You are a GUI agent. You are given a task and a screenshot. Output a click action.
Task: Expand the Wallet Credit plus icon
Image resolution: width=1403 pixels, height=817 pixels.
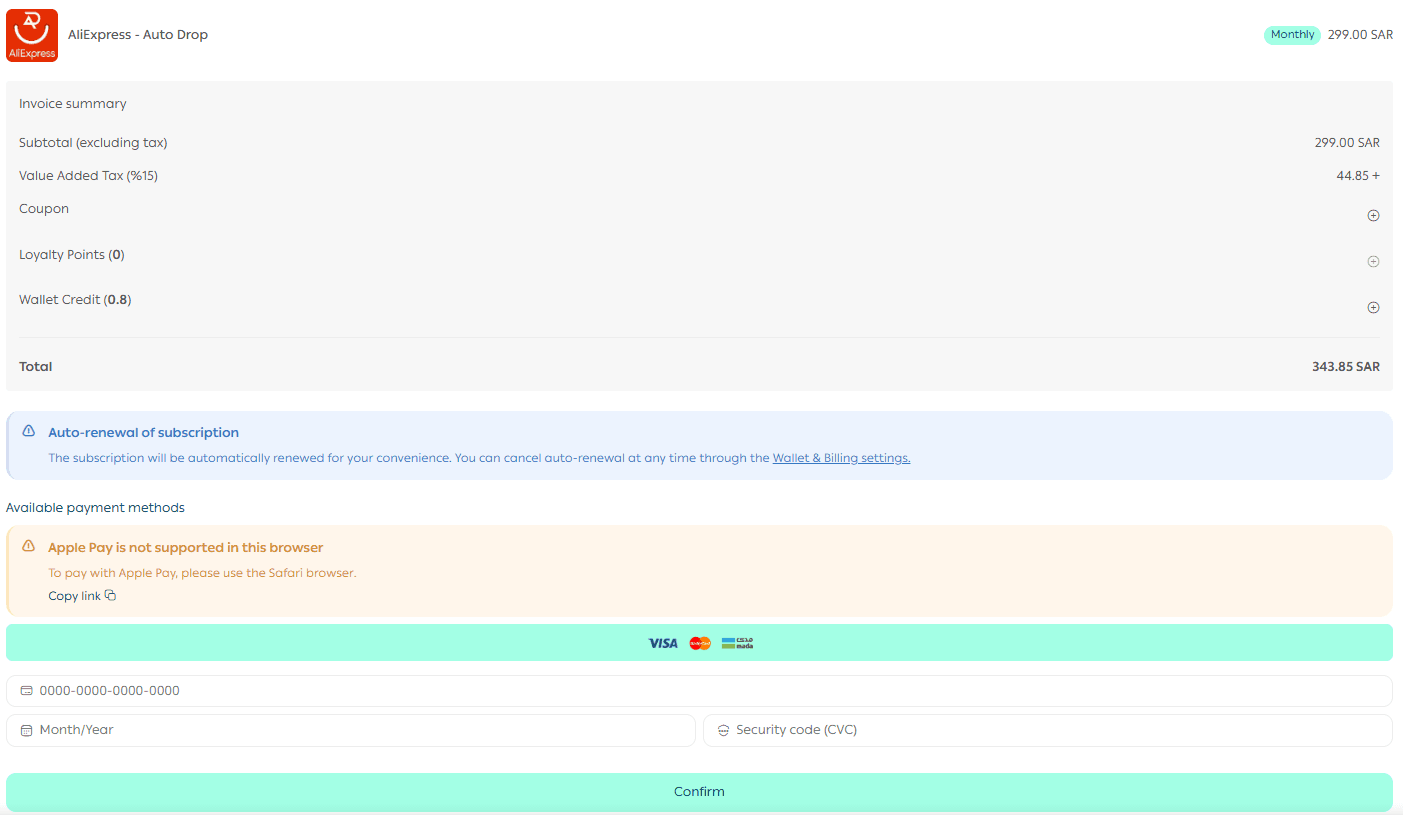(1373, 308)
